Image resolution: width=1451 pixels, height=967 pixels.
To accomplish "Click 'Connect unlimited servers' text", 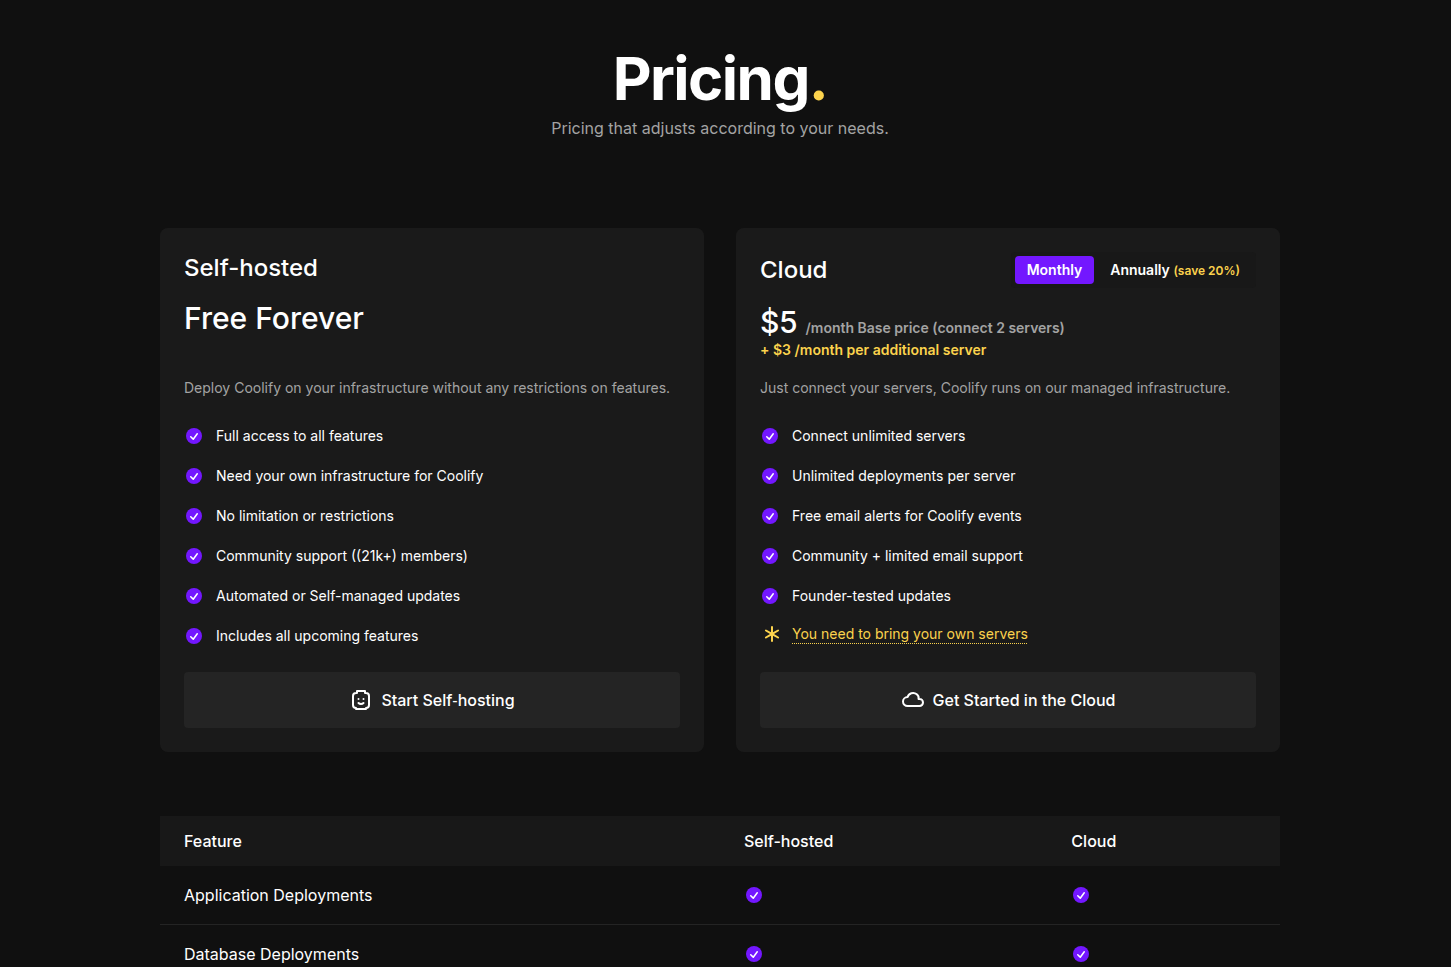I will pos(879,436).
